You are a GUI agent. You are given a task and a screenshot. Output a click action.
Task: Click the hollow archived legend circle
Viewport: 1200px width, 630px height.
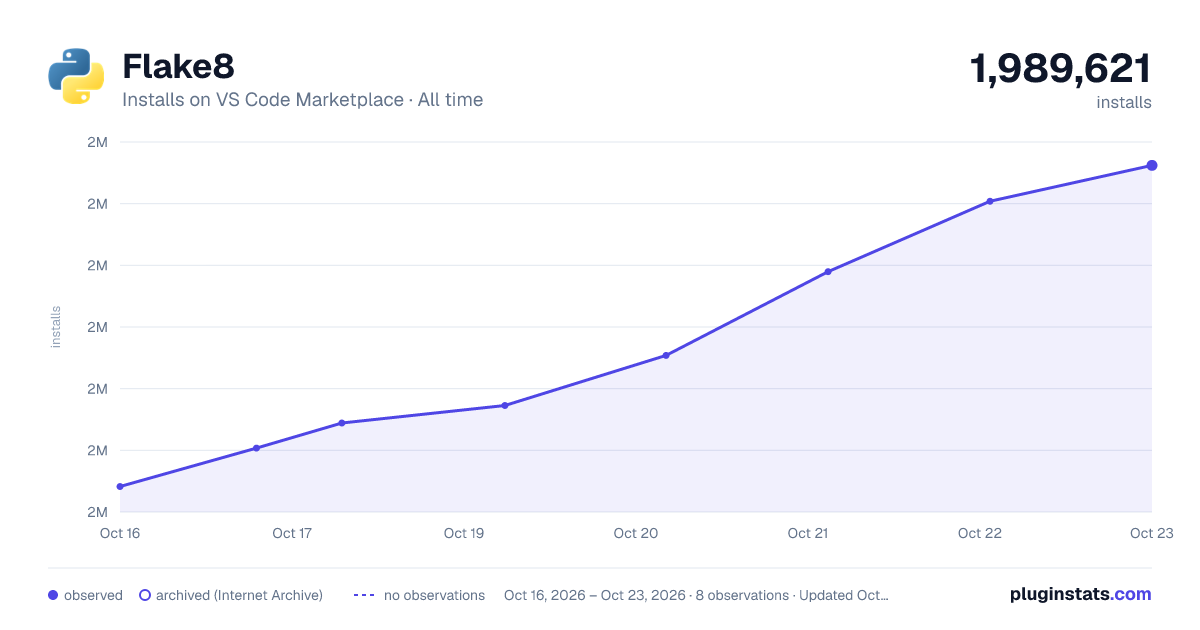point(145,595)
